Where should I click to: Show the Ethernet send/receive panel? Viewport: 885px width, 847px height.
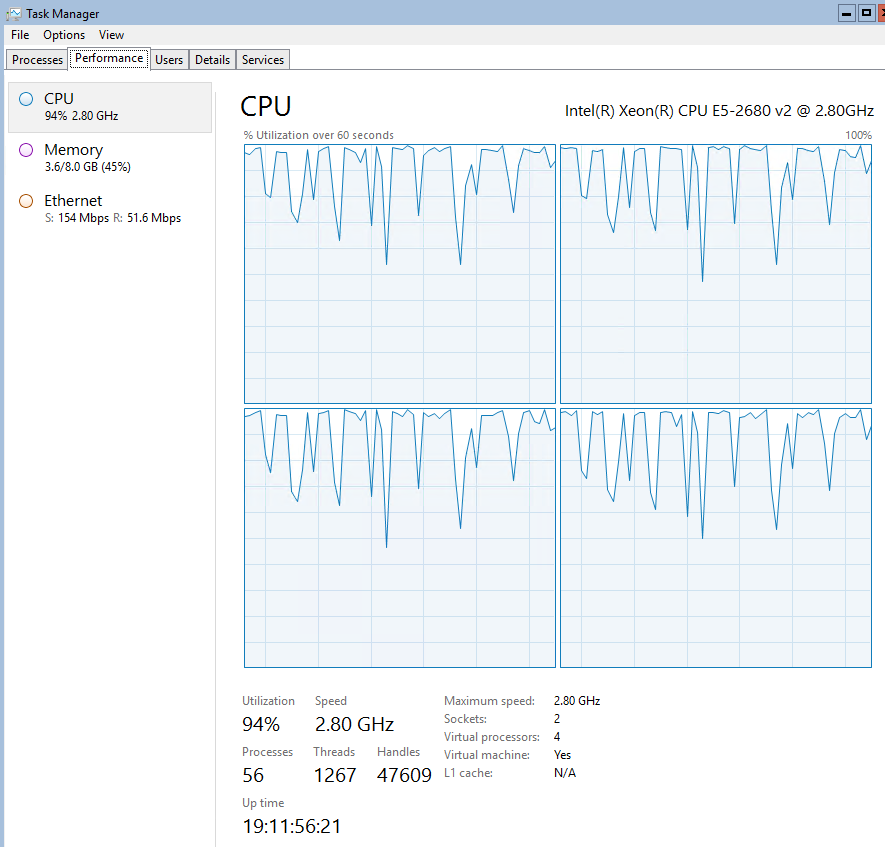pyautogui.click(x=110, y=209)
